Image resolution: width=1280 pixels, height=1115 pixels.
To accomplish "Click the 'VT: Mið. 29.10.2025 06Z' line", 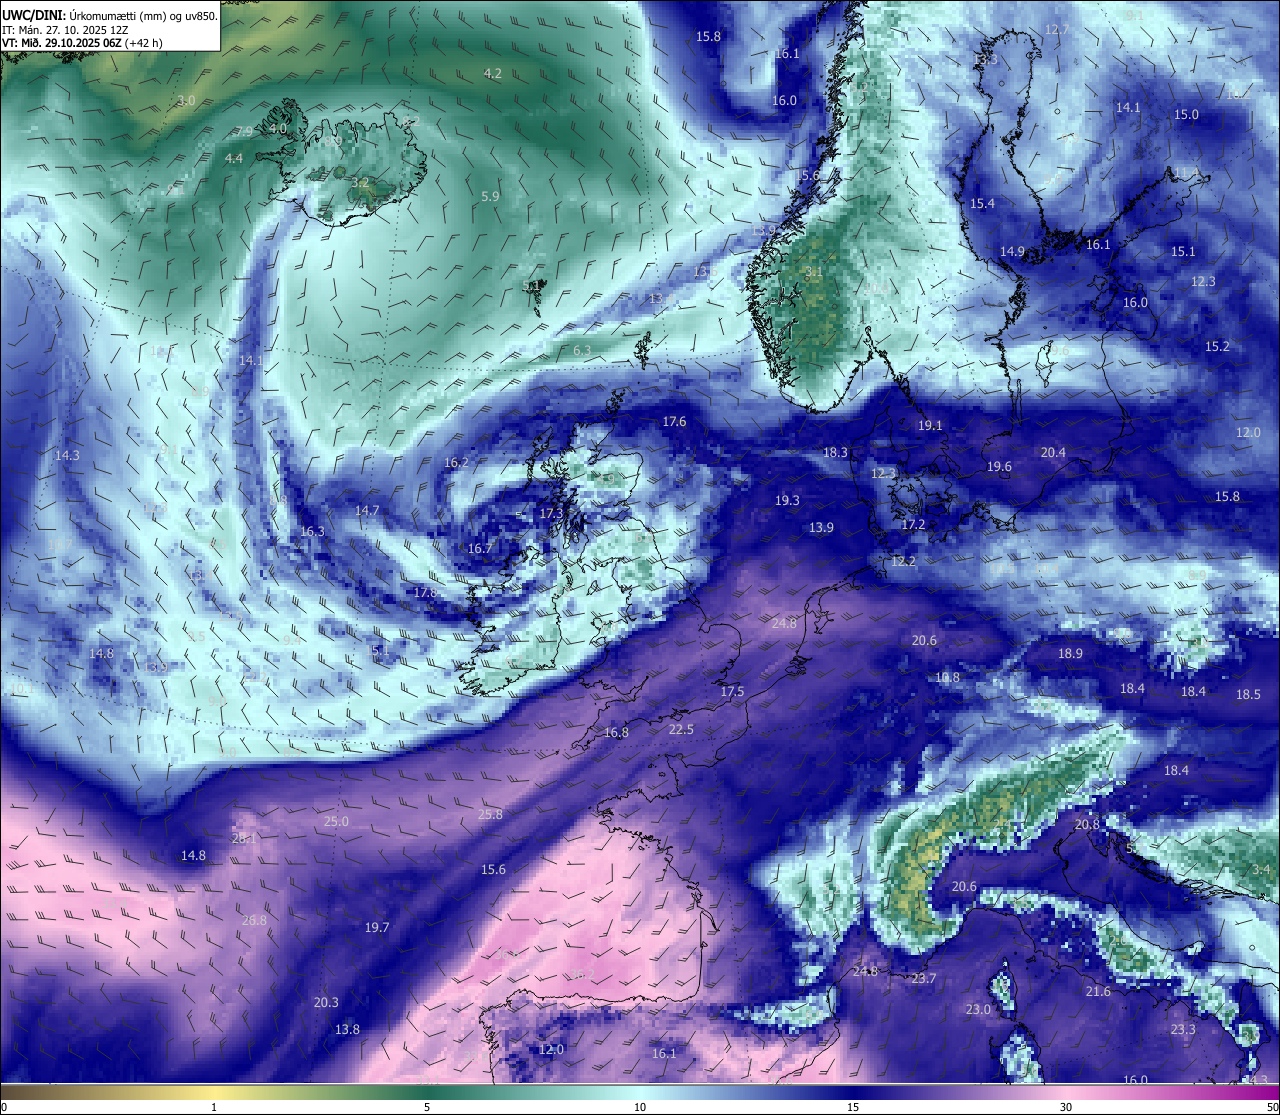I will [62, 43].
